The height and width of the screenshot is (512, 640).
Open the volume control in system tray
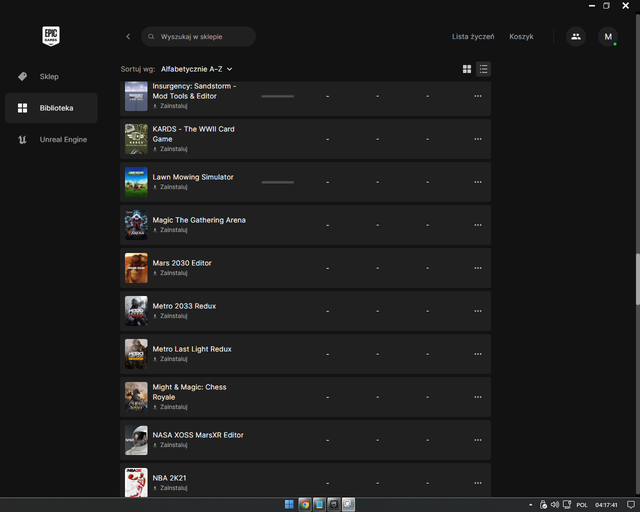pyautogui.click(x=555, y=505)
